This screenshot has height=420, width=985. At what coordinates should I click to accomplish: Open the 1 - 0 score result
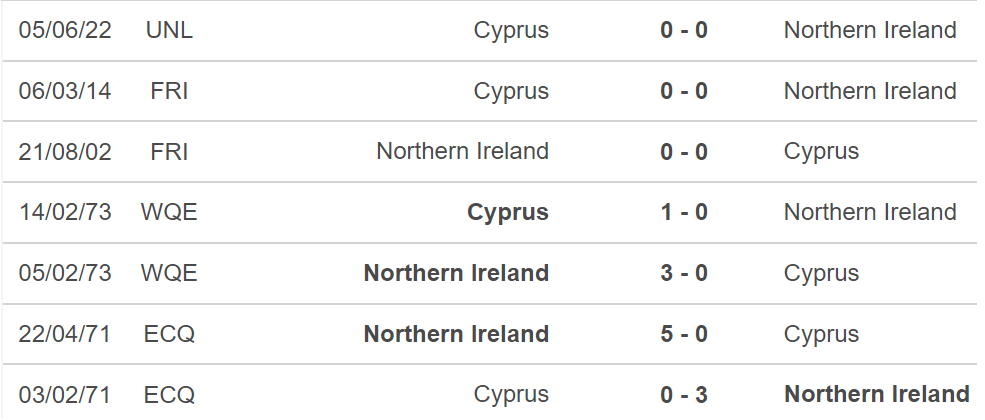(683, 212)
